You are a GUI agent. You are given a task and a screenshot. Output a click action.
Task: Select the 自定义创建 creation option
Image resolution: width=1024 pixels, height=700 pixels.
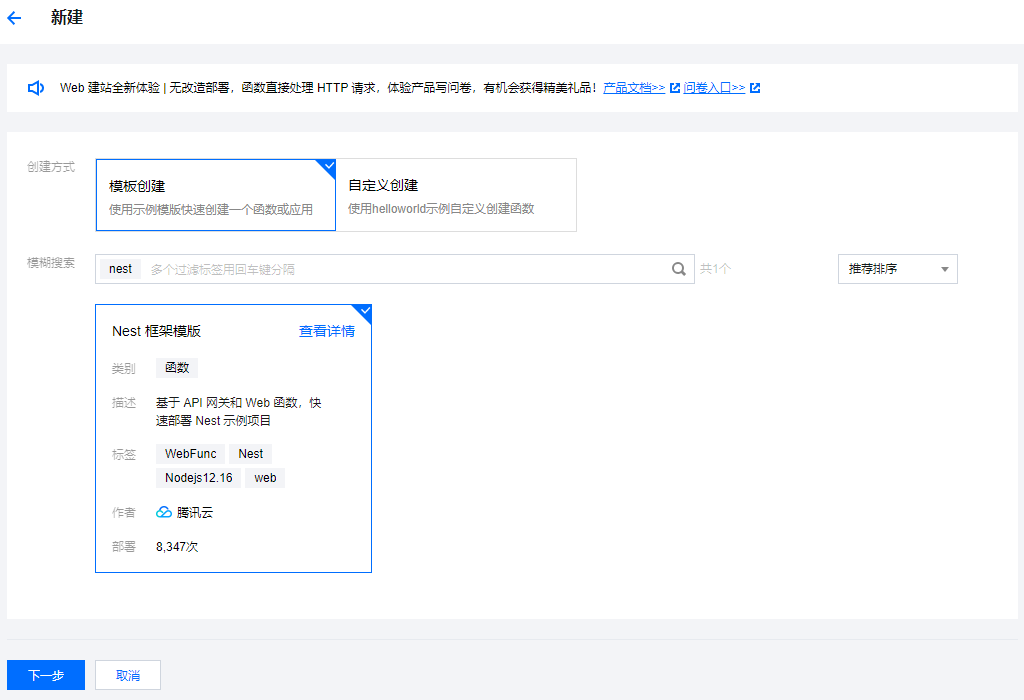click(x=456, y=195)
